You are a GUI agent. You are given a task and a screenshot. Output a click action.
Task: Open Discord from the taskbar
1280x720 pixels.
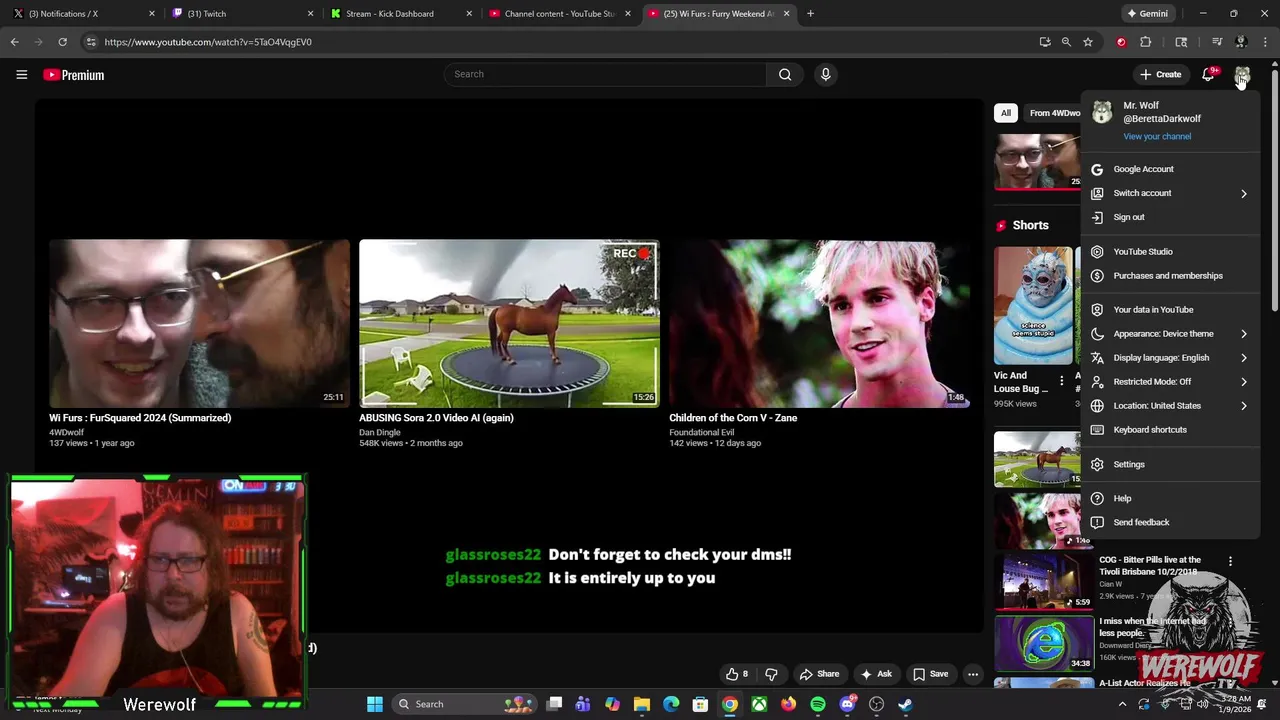[x=847, y=704]
